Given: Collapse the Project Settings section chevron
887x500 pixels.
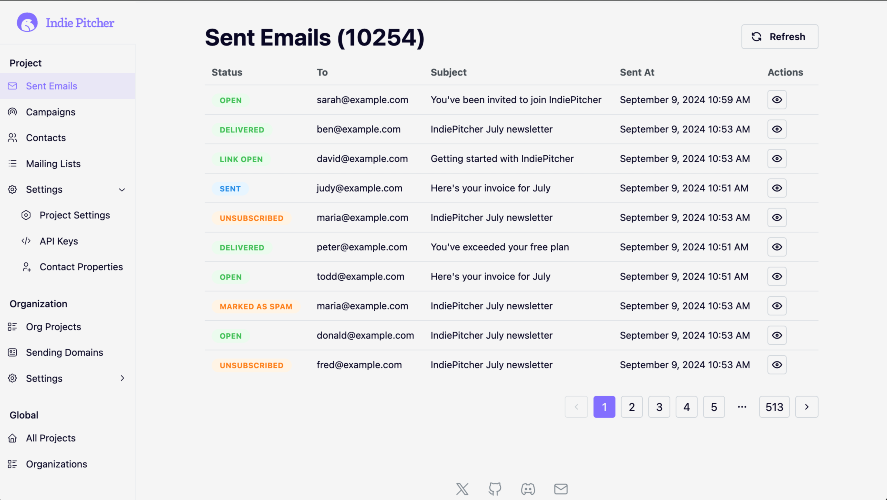Looking at the screenshot, I should (x=122, y=189).
